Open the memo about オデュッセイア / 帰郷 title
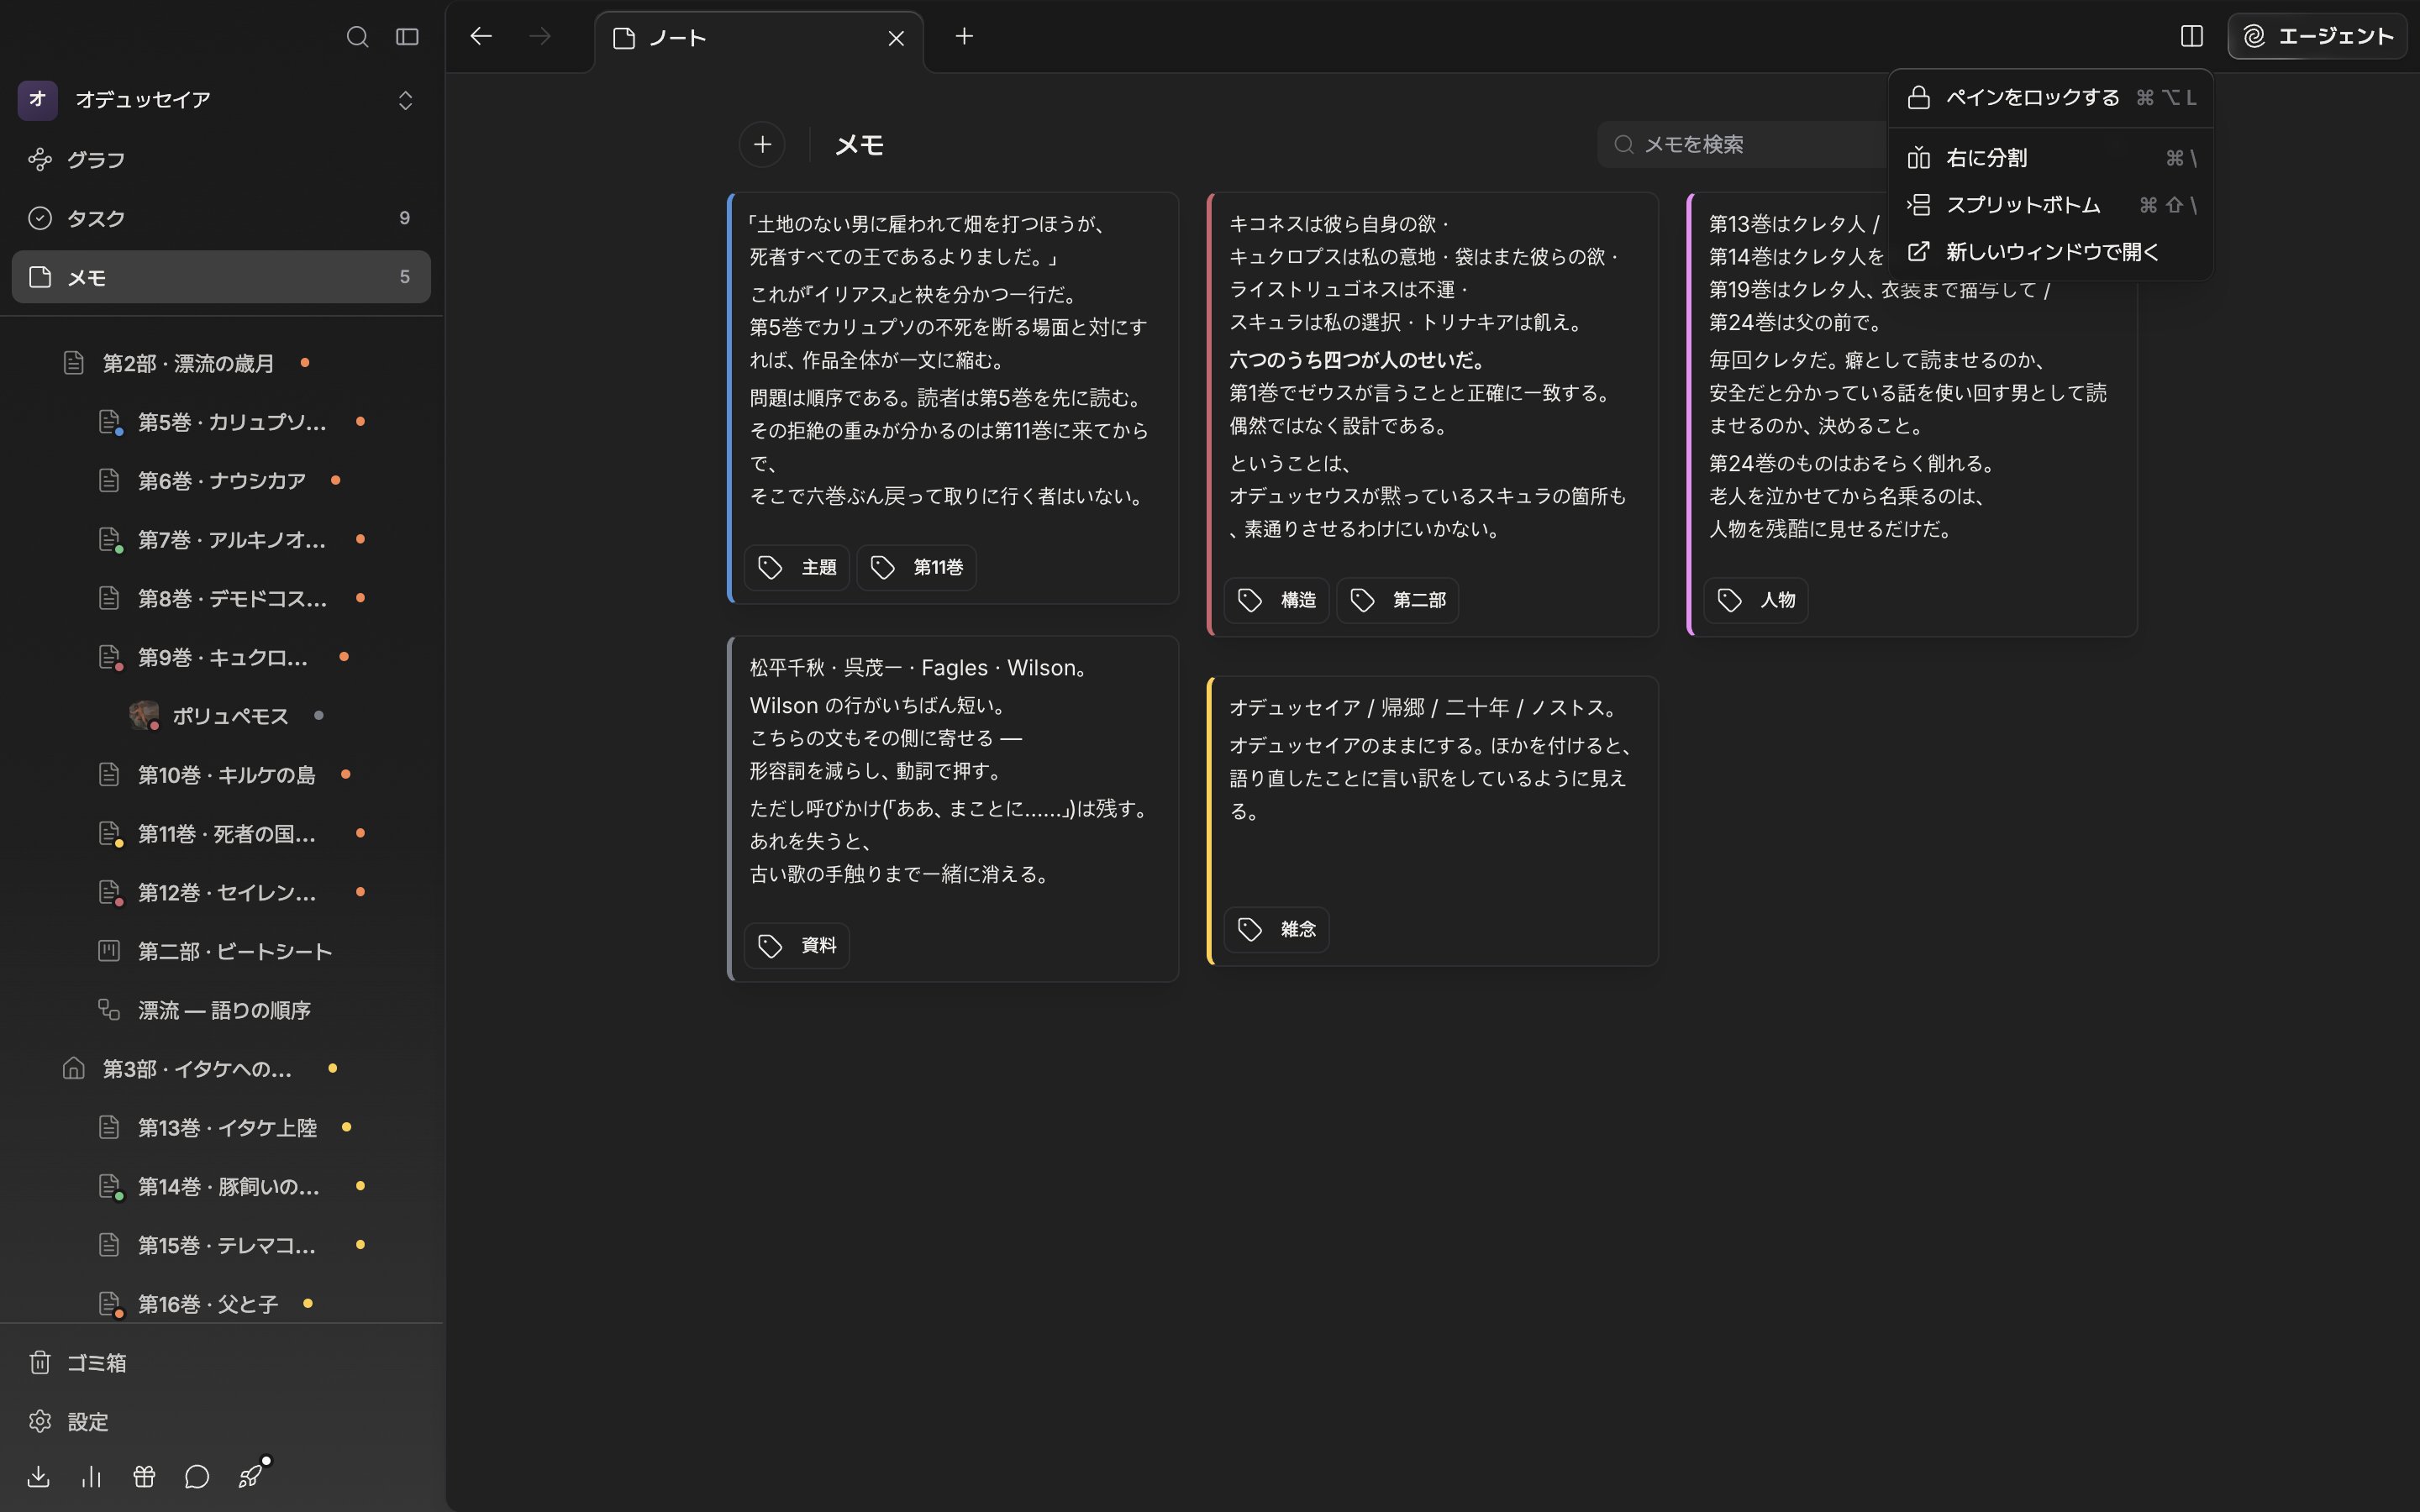Image resolution: width=2420 pixels, height=1512 pixels. point(1432,821)
